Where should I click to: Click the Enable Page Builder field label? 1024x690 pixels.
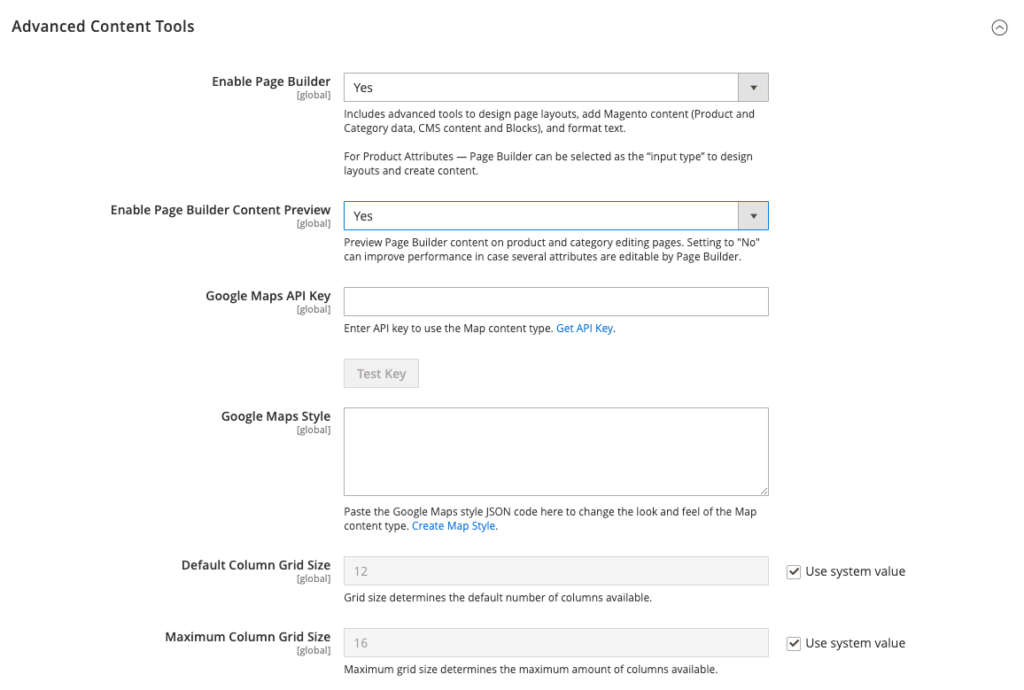point(270,81)
